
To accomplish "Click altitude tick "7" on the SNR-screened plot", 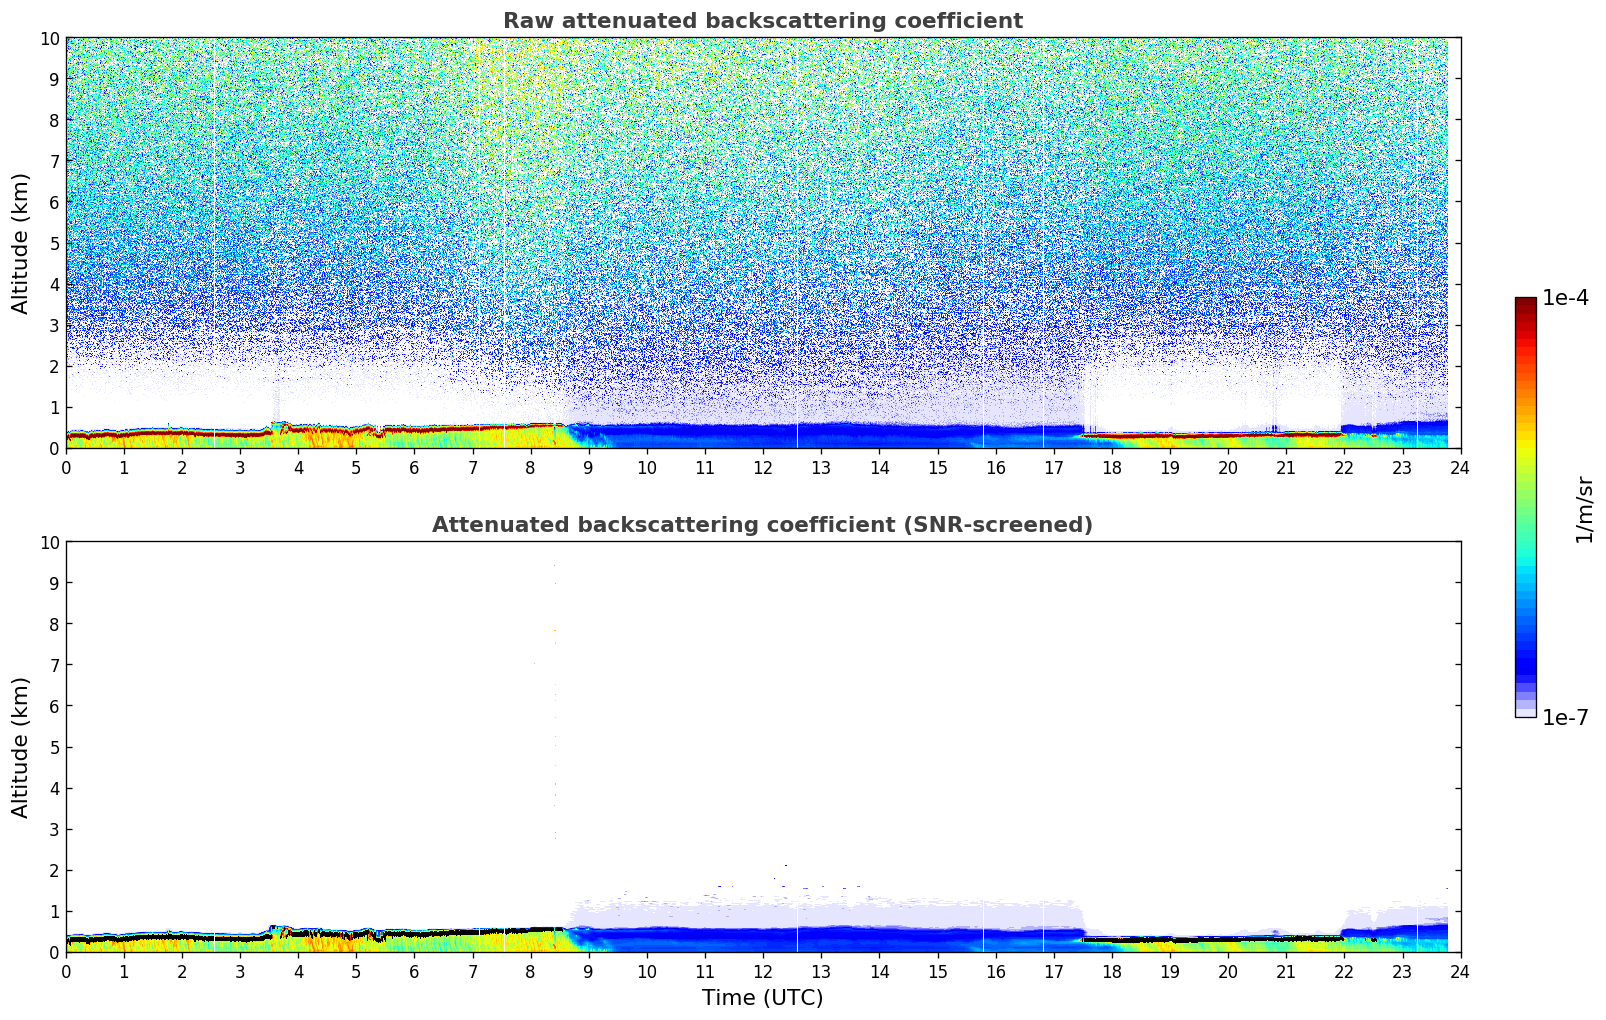I will click(54, 665).
